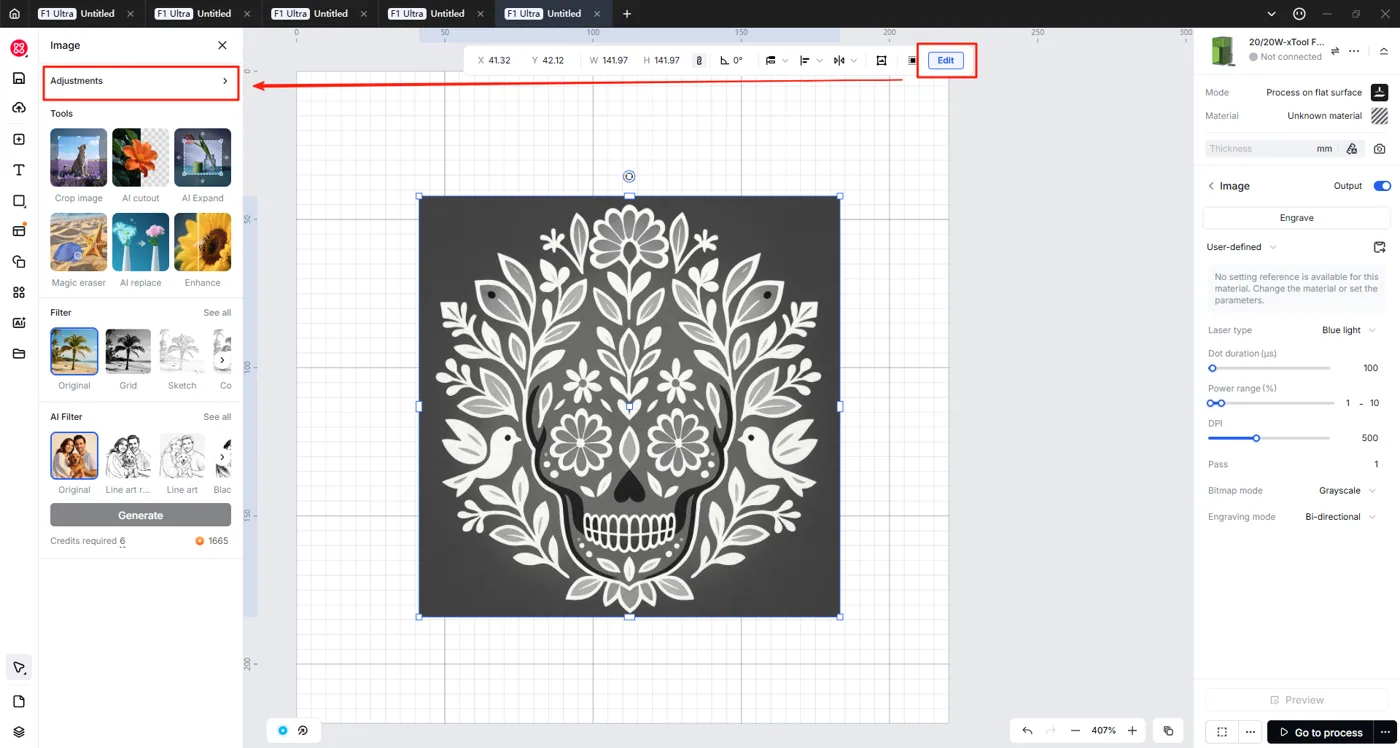Open the layers stack icon
The image size is (1400, 748).
tap(19, 732)
